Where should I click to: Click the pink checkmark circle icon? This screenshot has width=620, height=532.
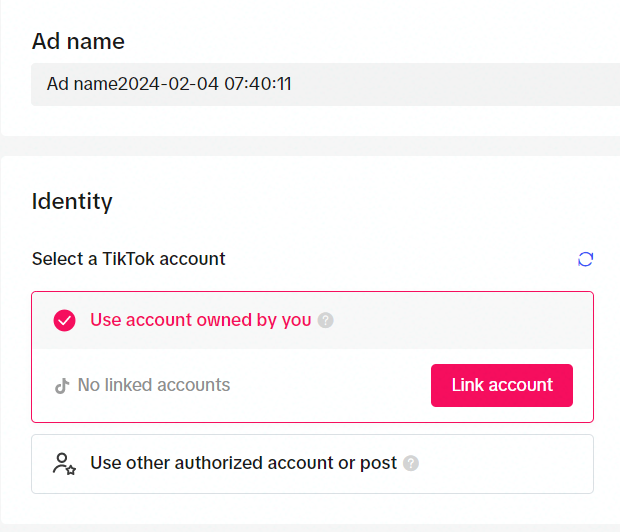pos(64,320)
